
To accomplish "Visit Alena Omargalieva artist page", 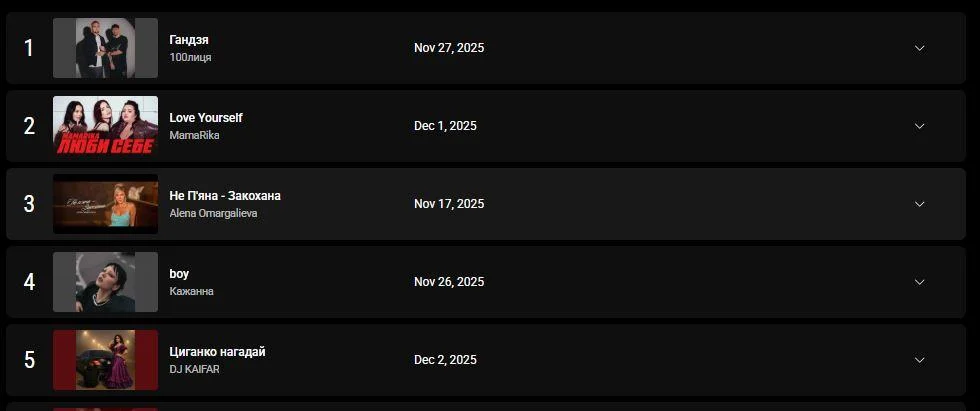I will tap(213, 213).
